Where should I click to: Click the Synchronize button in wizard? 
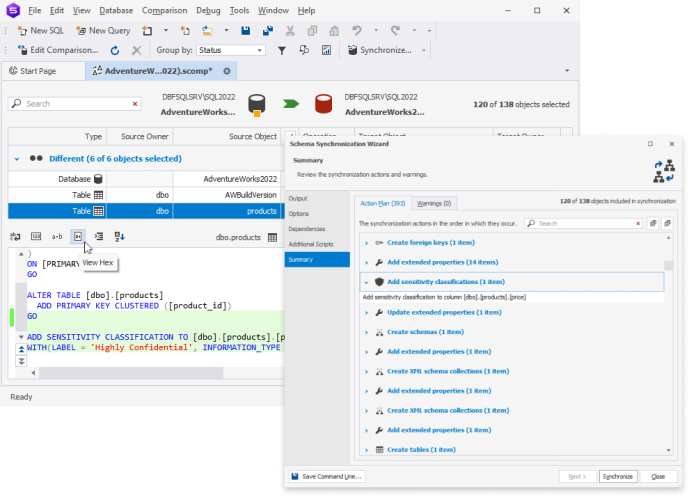click(617, 476)
